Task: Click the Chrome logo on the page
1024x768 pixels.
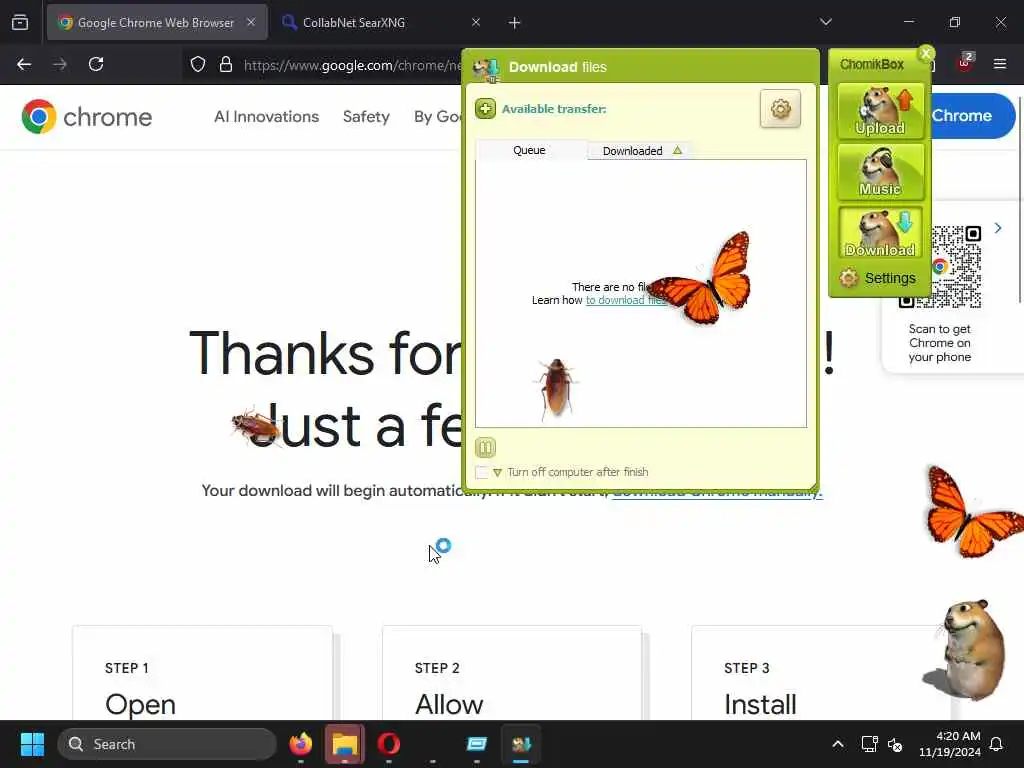Action: point(86,117)
